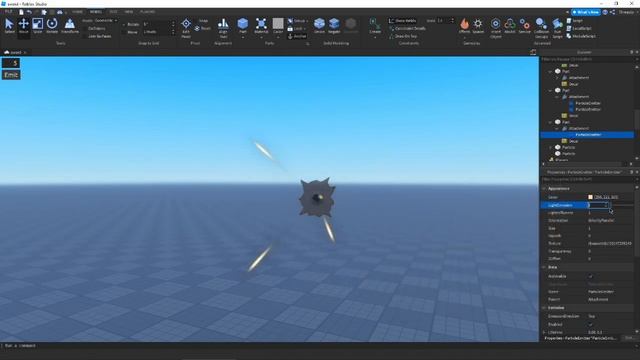Screen dimensions: 640x360
Task: Toggle the Archivable property checkbox
Action: point(590,276)
